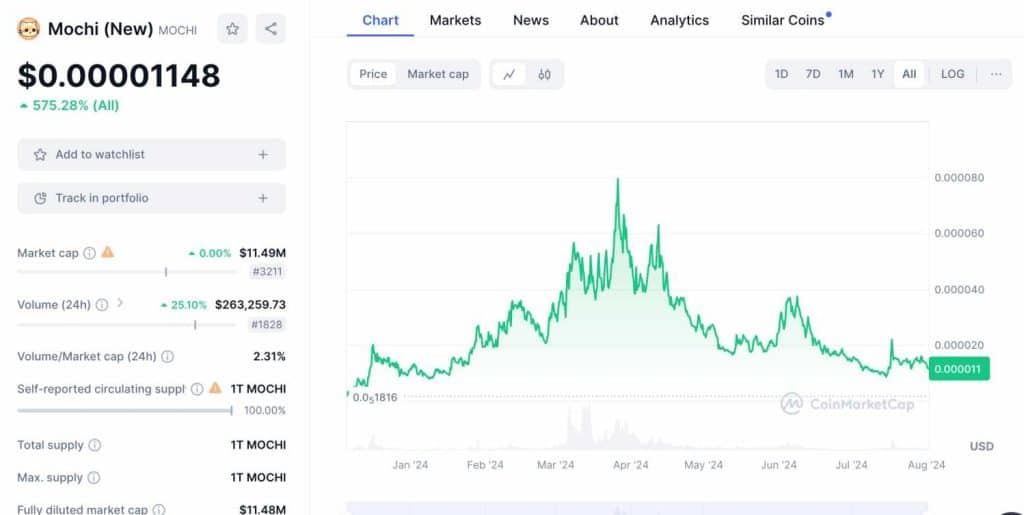1024x515 pixels.
Task: Click the Volume rank slider bar
Action: (x=127, y=324)
